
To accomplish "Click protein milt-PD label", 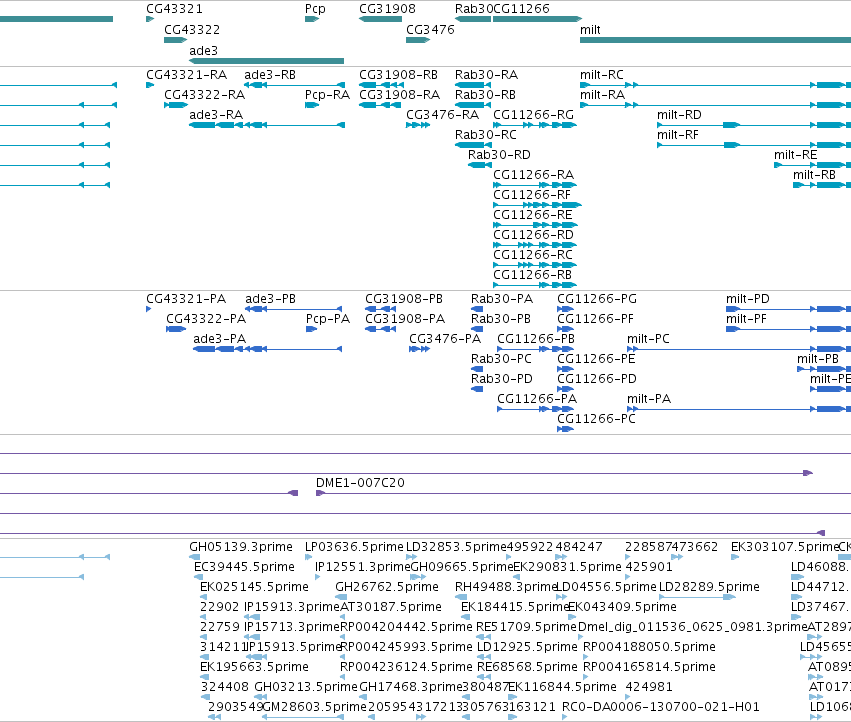I will [x=747, y=299].
